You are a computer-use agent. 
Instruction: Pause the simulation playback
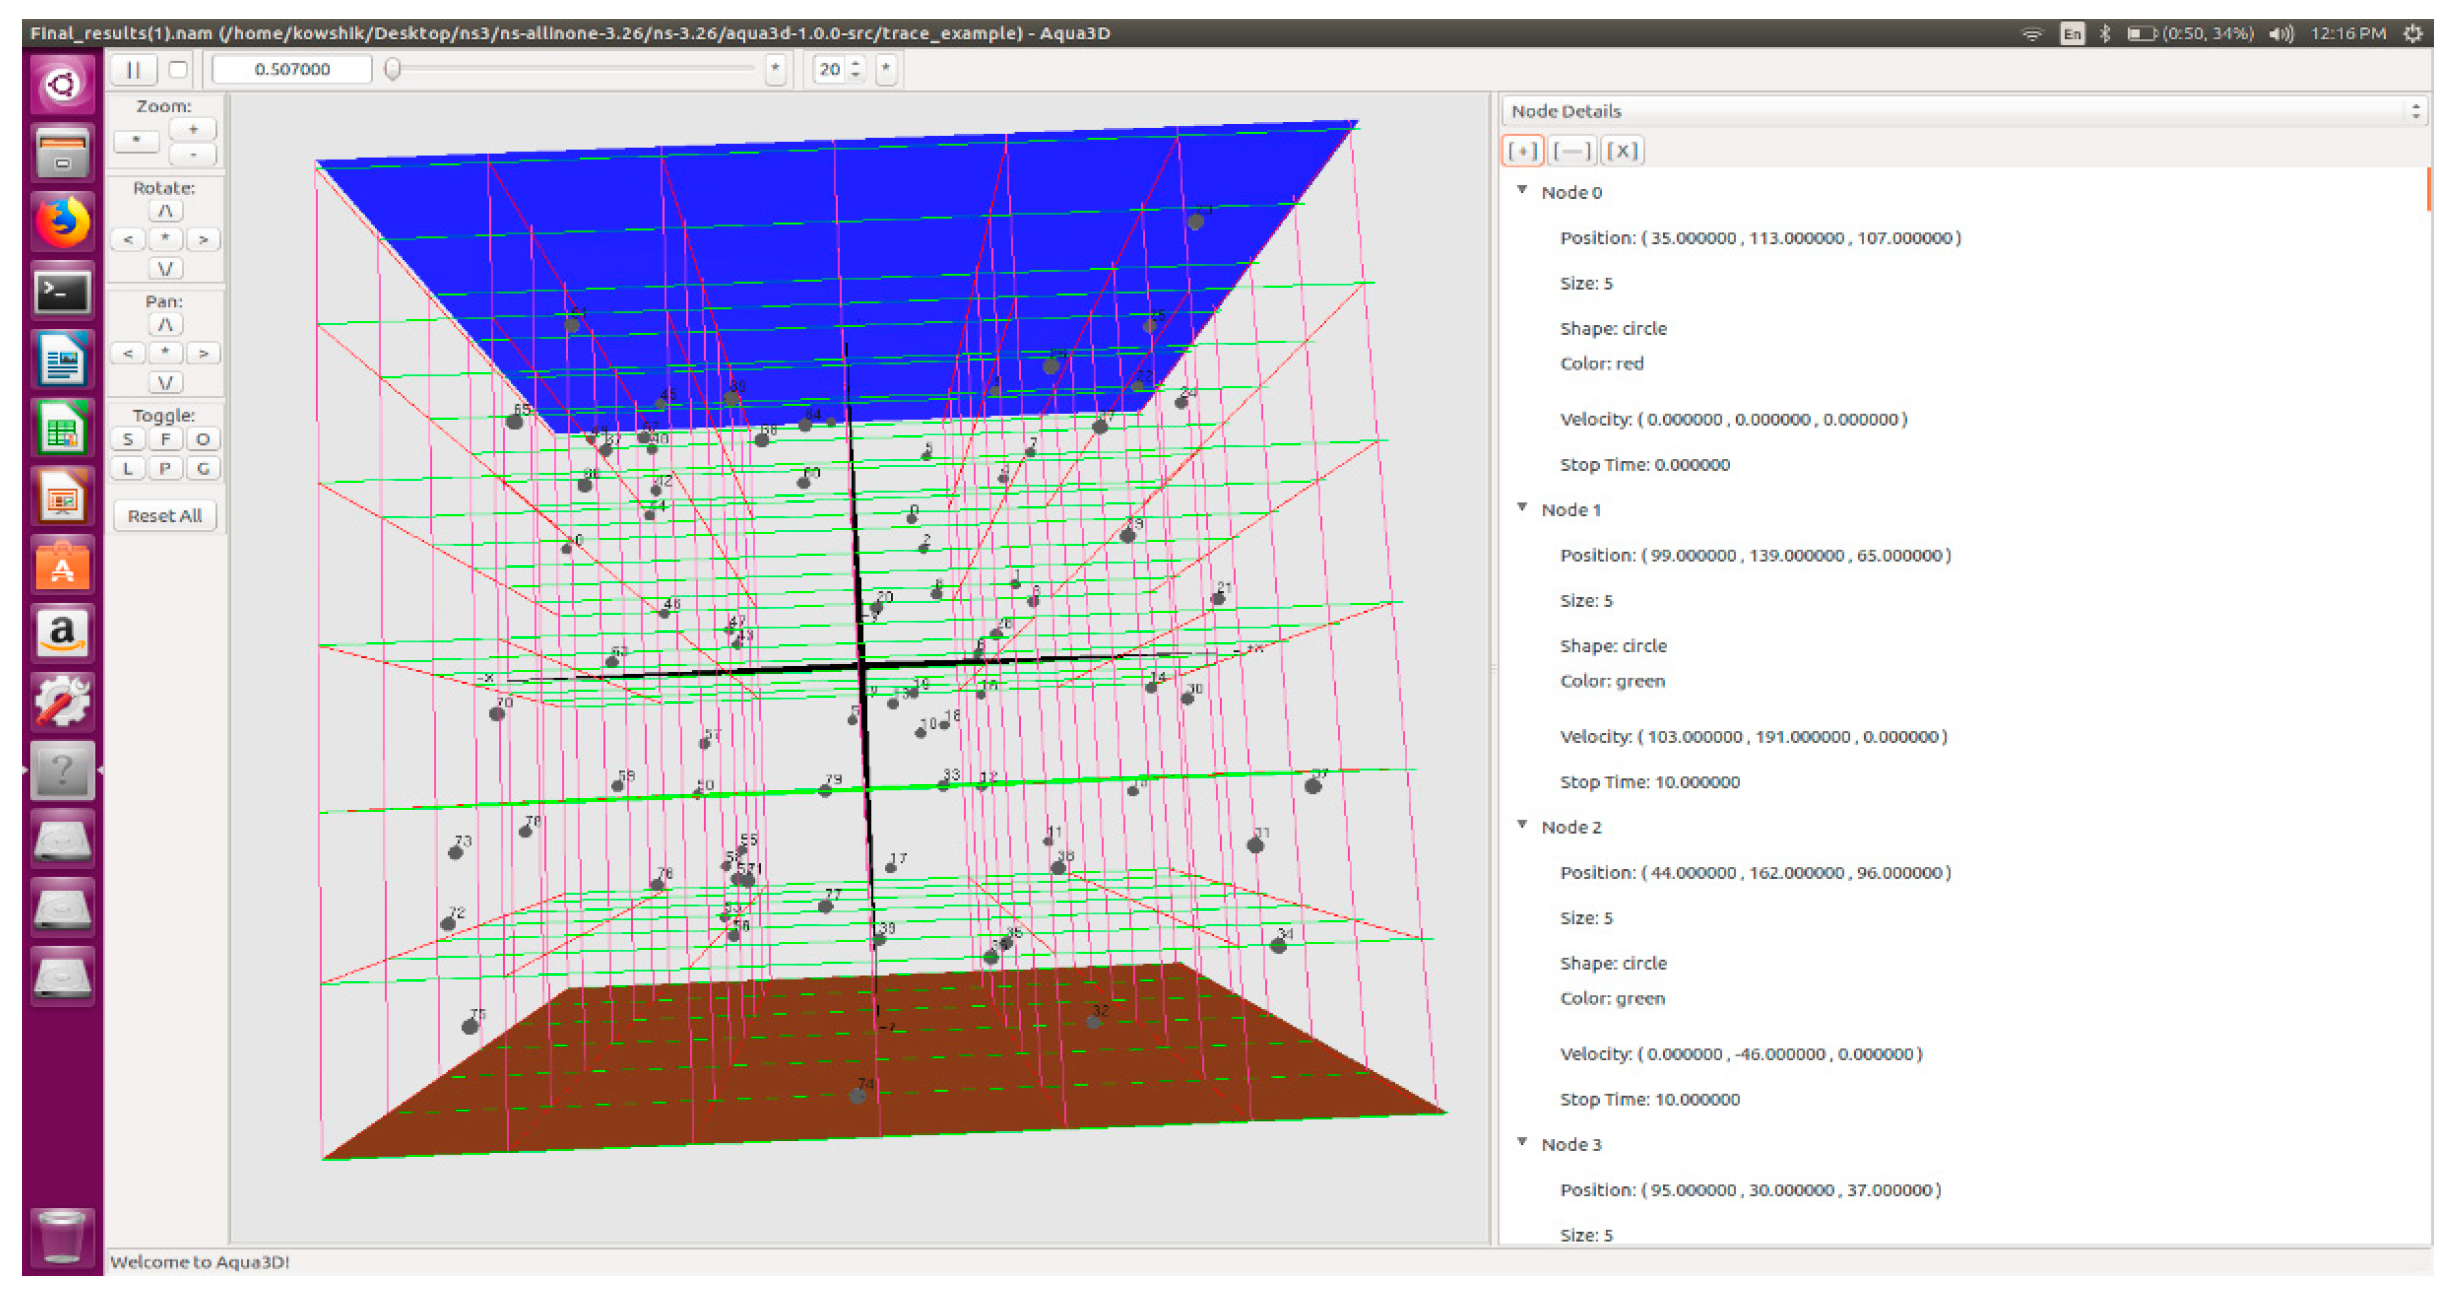tap(133, 69)
